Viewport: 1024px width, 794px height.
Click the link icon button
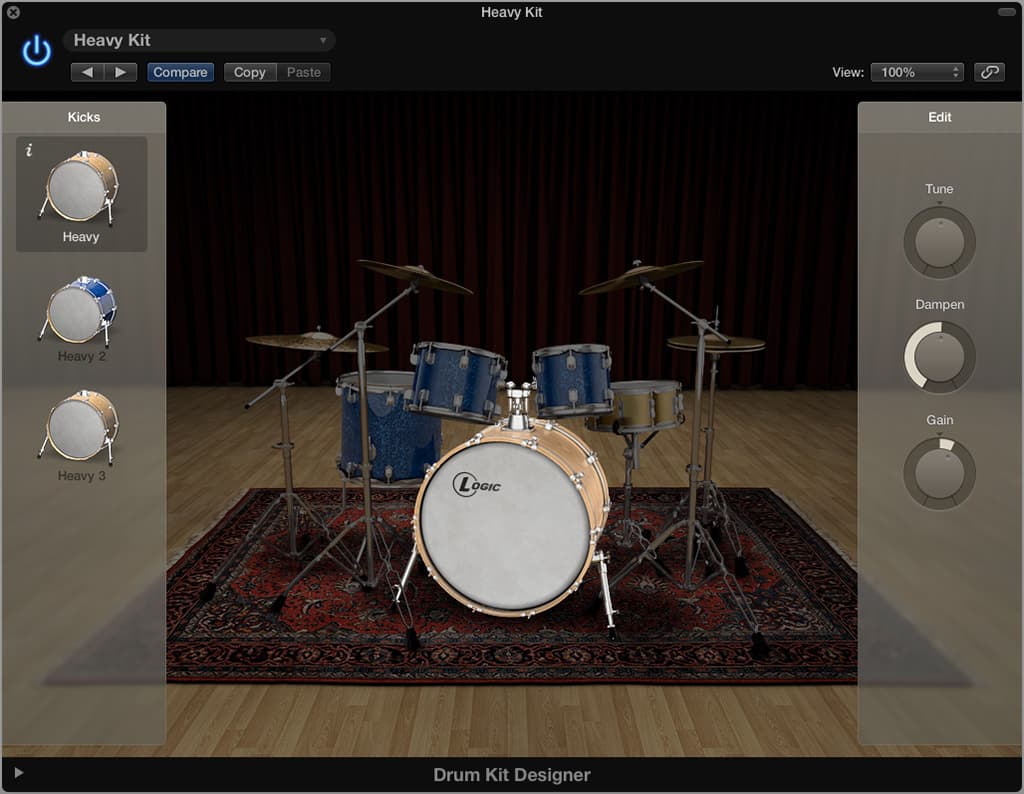989,72
